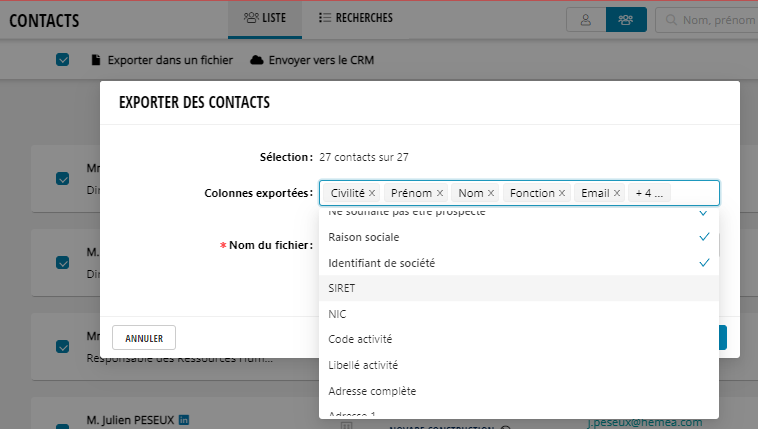Click the M. Julien PESEUX name
The image size is (758, 429).
coord(131,420)
